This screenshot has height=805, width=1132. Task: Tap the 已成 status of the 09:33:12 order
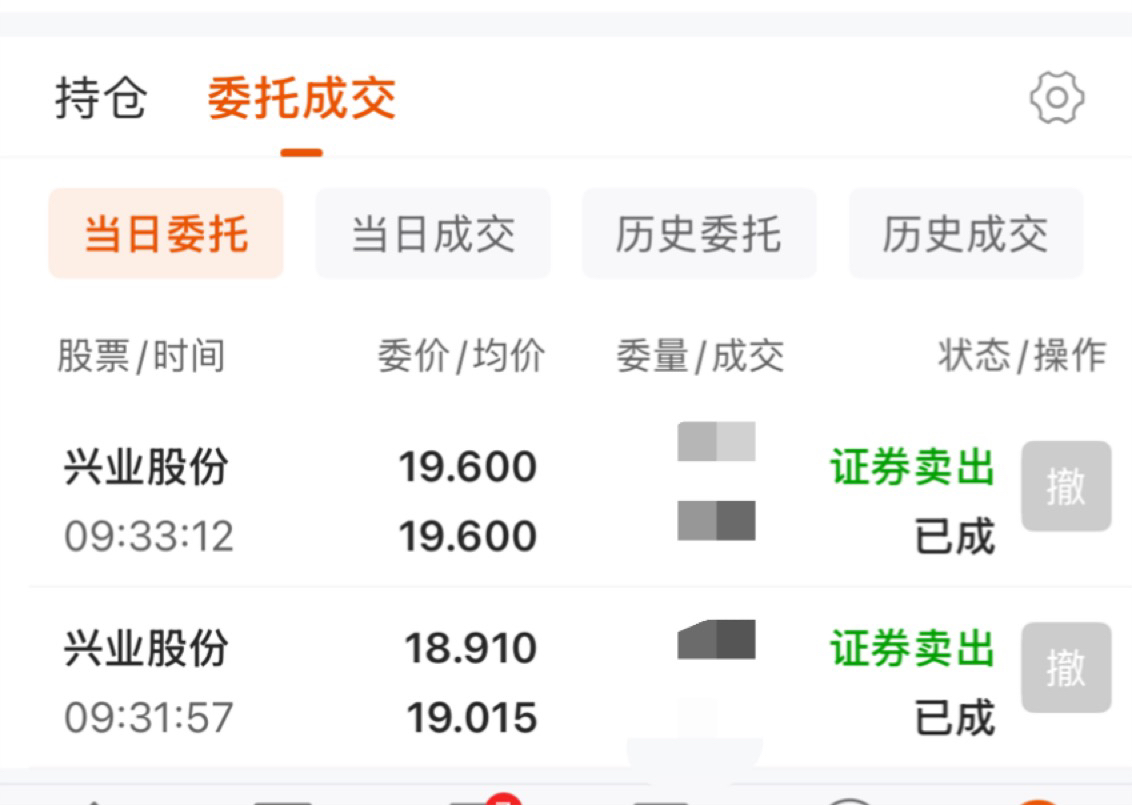click(x=954, y=536)
